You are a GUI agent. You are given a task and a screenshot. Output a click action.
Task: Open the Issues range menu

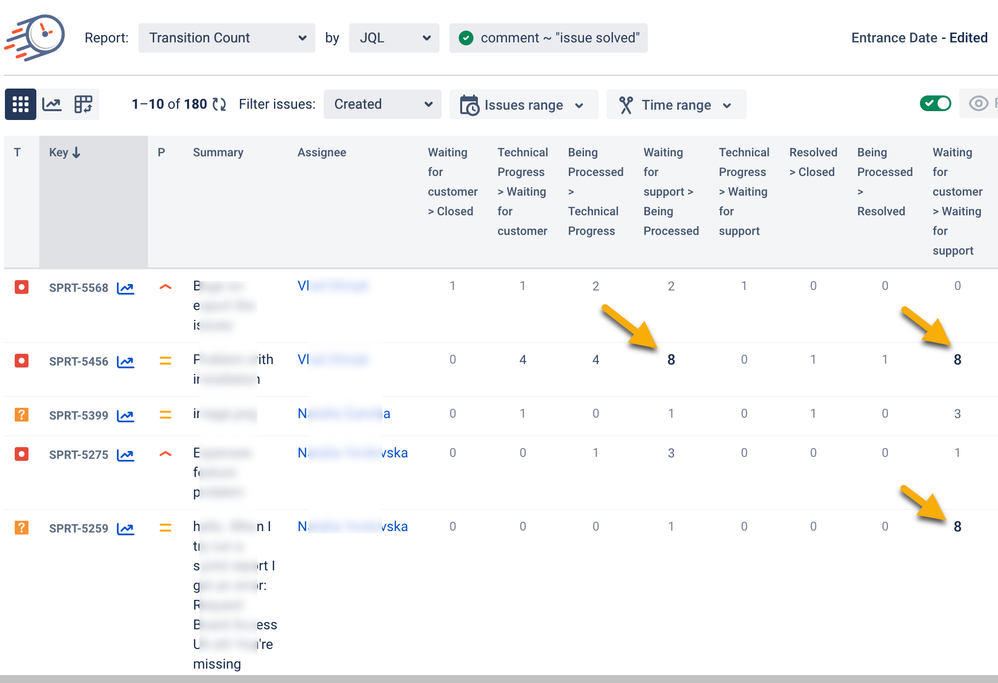click(x=524, y=105)
